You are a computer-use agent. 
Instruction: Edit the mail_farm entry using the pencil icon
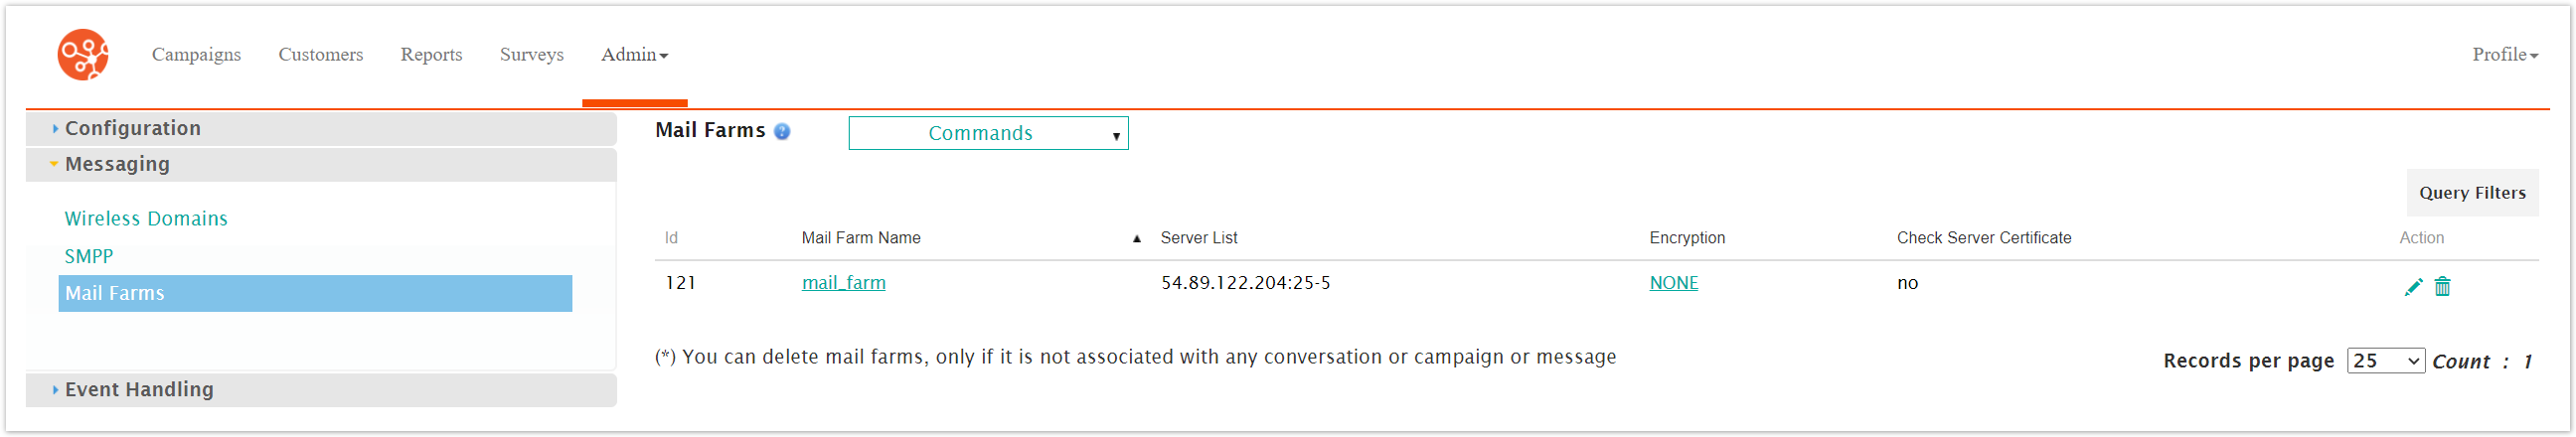coord(2412,287)
